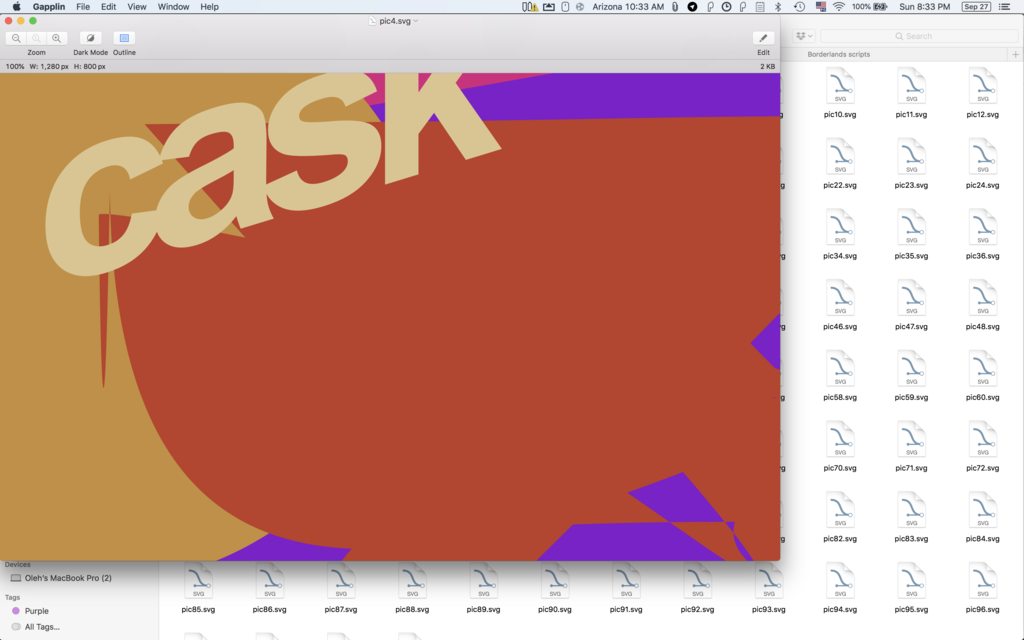The height and width of the screenshot is (640, 1024).
Task: Select the Borderlands scripts tab
Action: click(x=839, y=54)
